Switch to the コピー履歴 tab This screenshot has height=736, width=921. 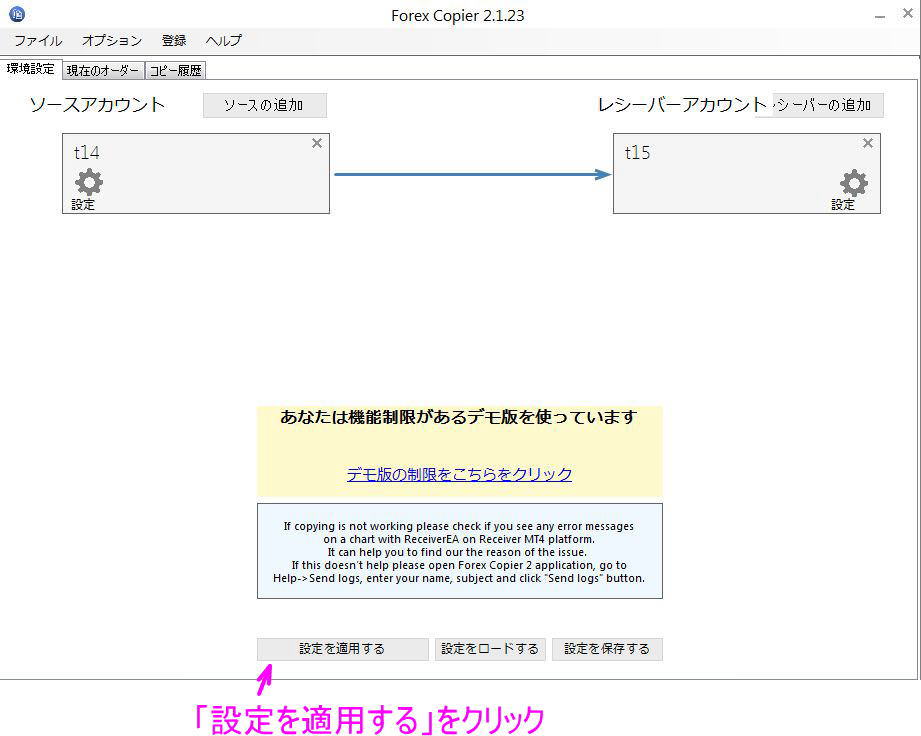point(175,70)
